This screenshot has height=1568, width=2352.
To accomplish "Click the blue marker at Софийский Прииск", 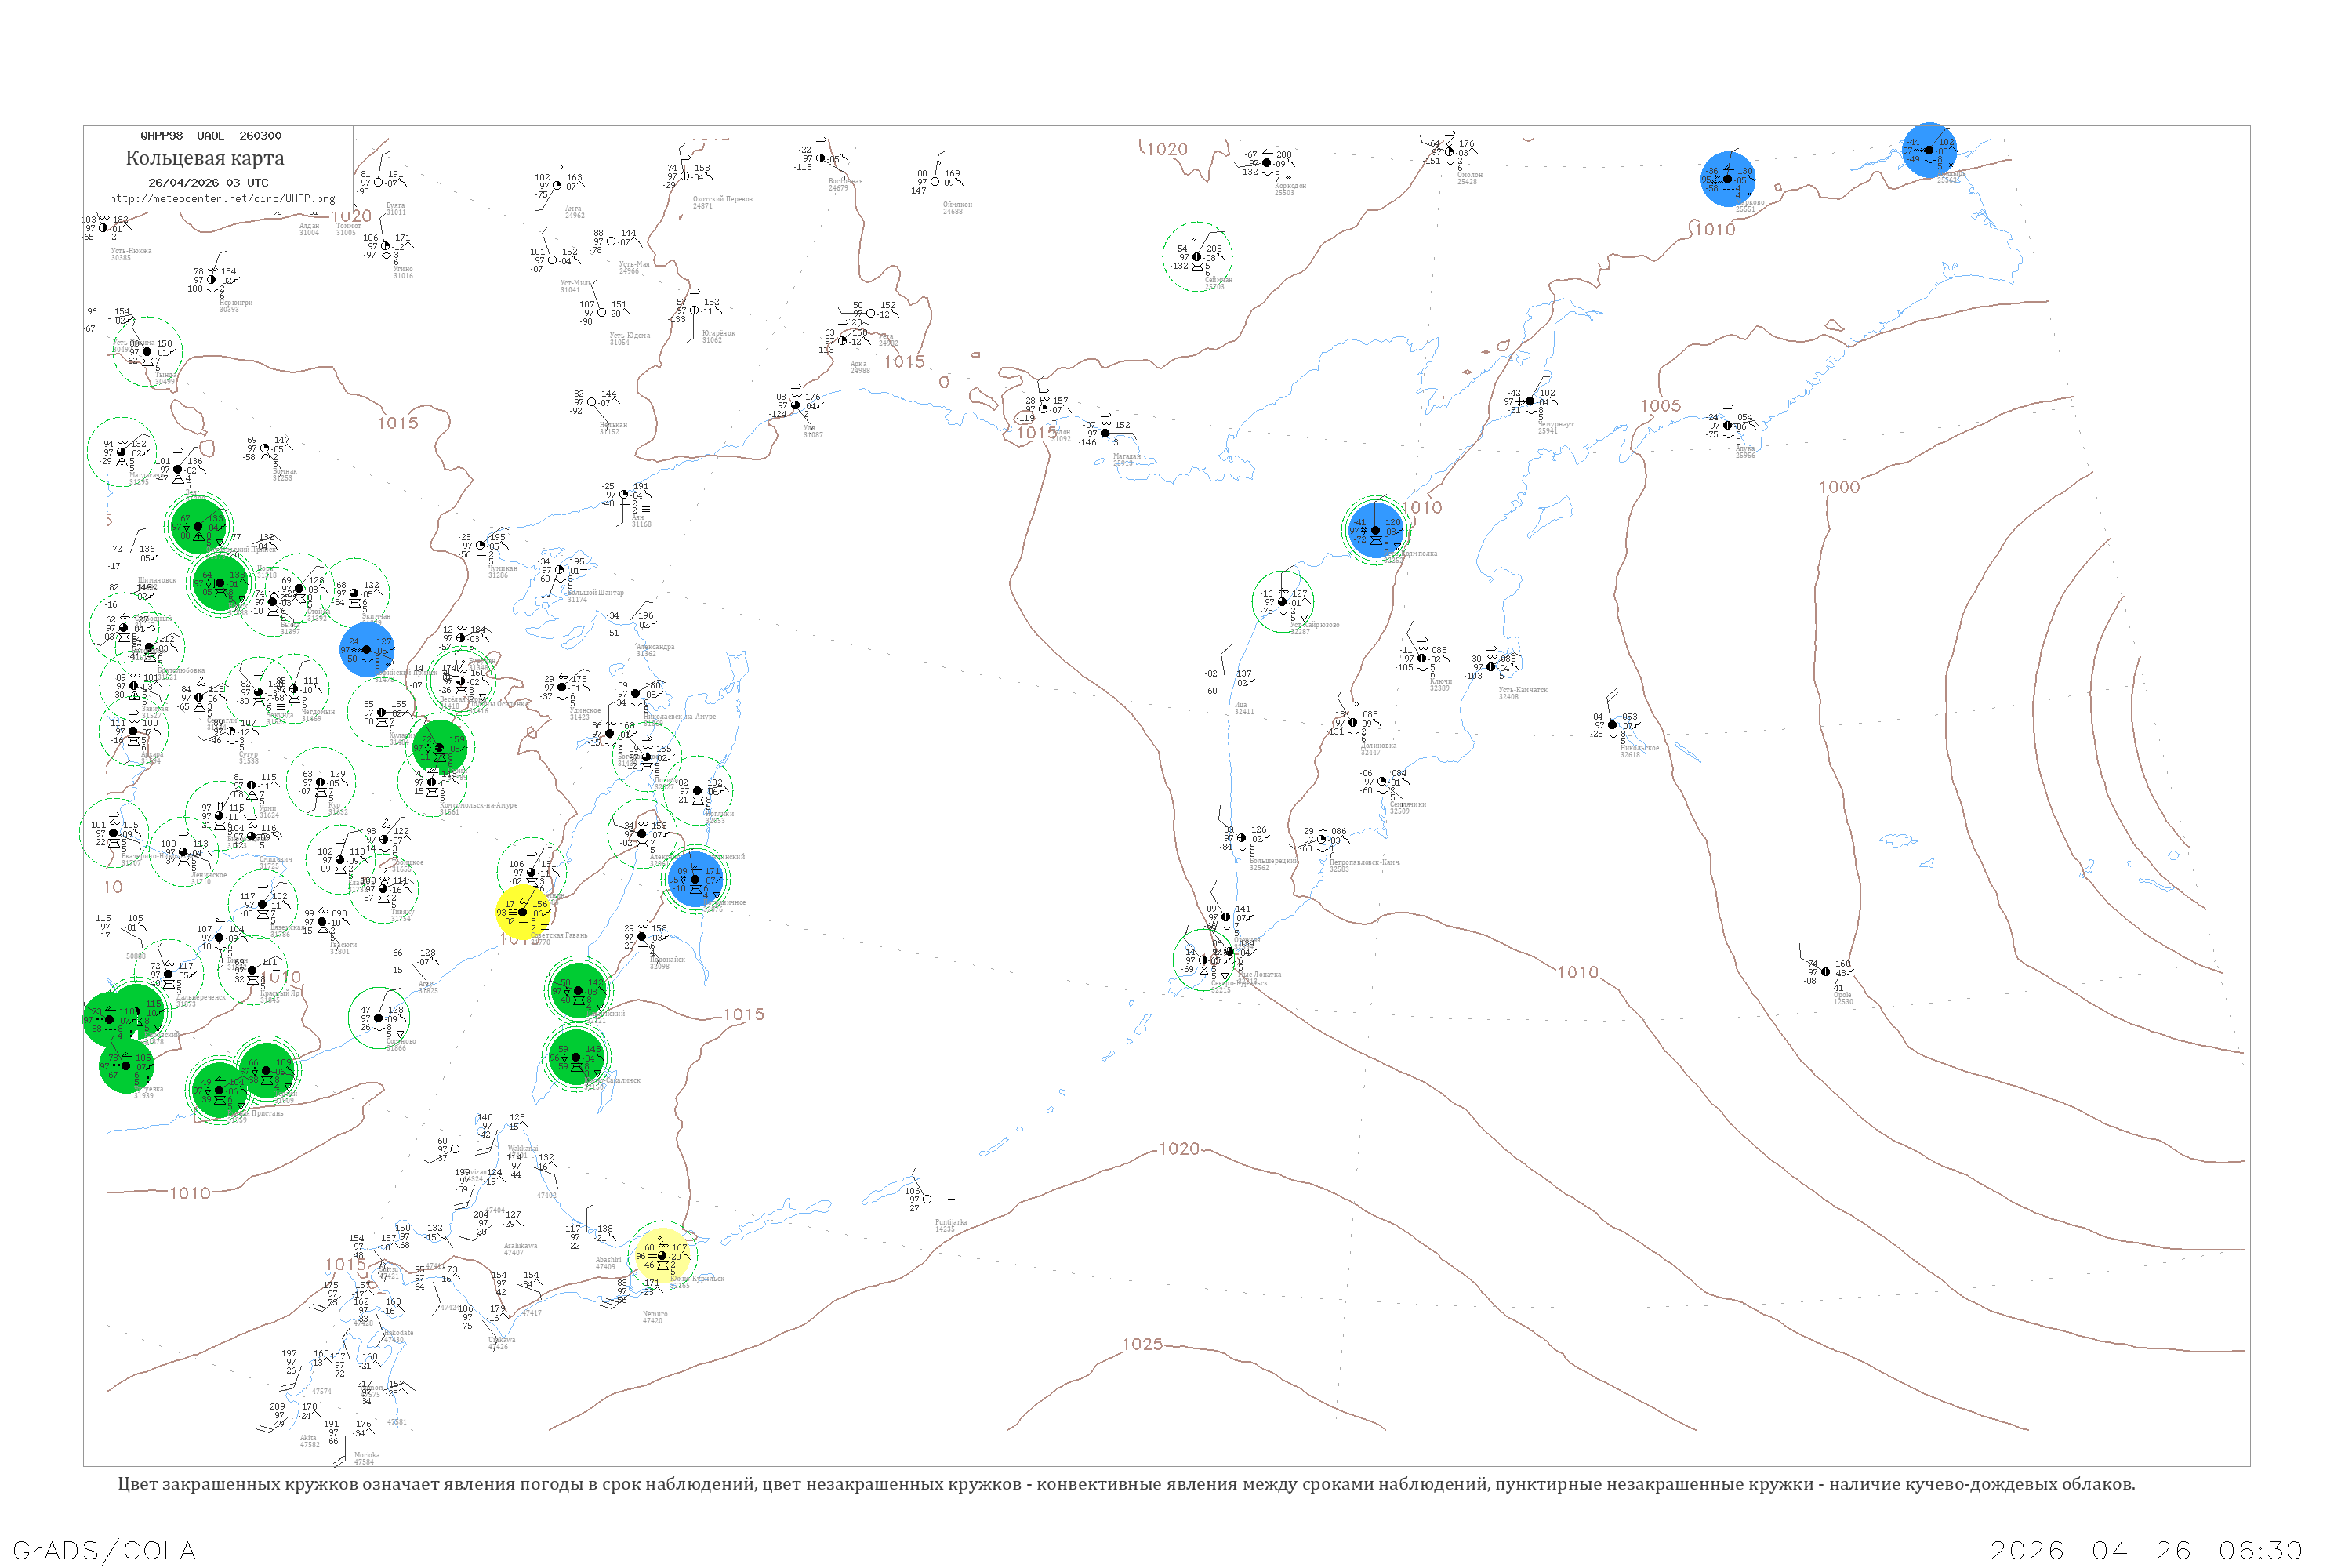I will (366, 649).
